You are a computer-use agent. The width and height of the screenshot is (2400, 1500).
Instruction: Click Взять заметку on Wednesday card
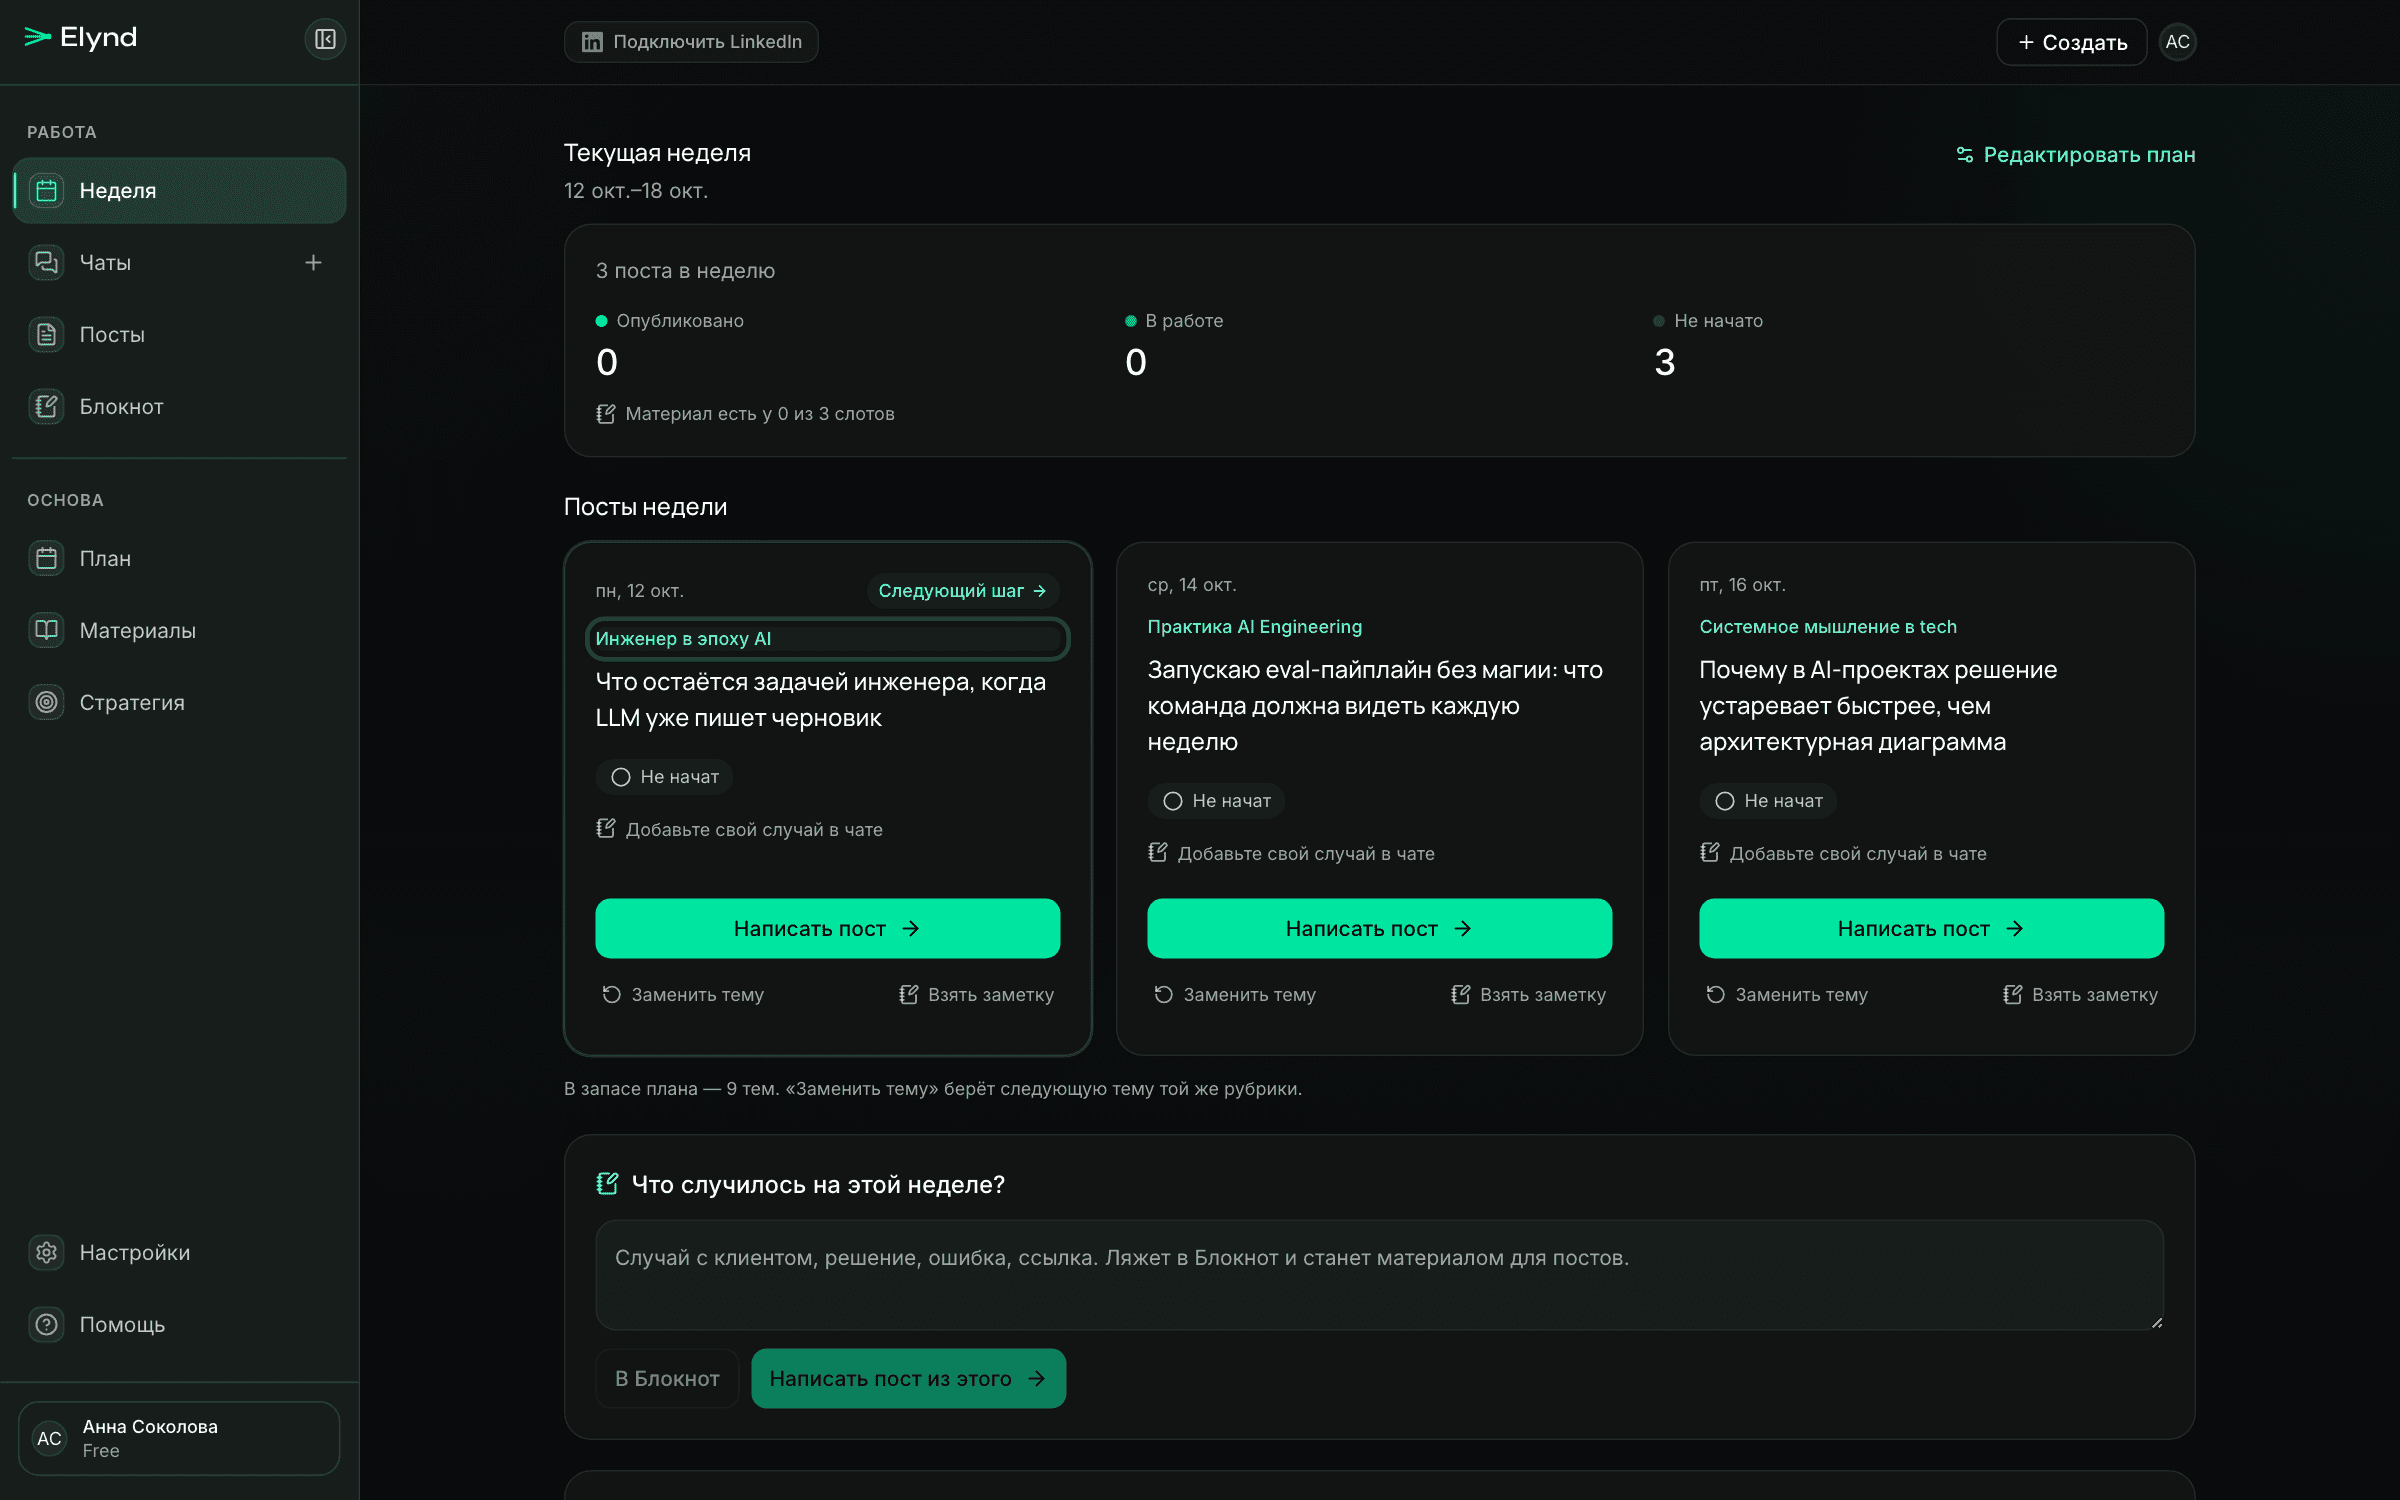click(x=1528, y=994)
